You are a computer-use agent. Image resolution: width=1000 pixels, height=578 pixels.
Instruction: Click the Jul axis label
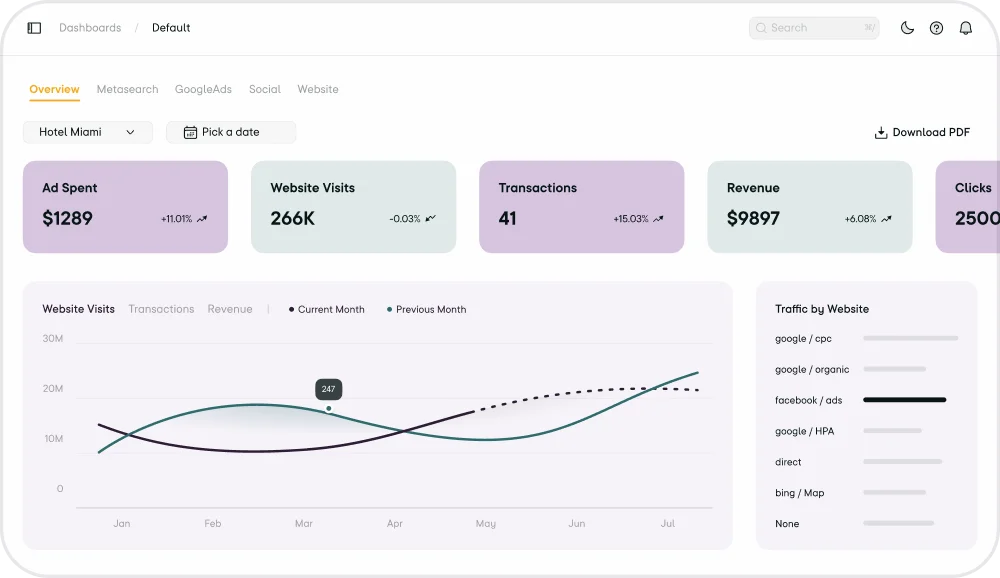[668, 523]
